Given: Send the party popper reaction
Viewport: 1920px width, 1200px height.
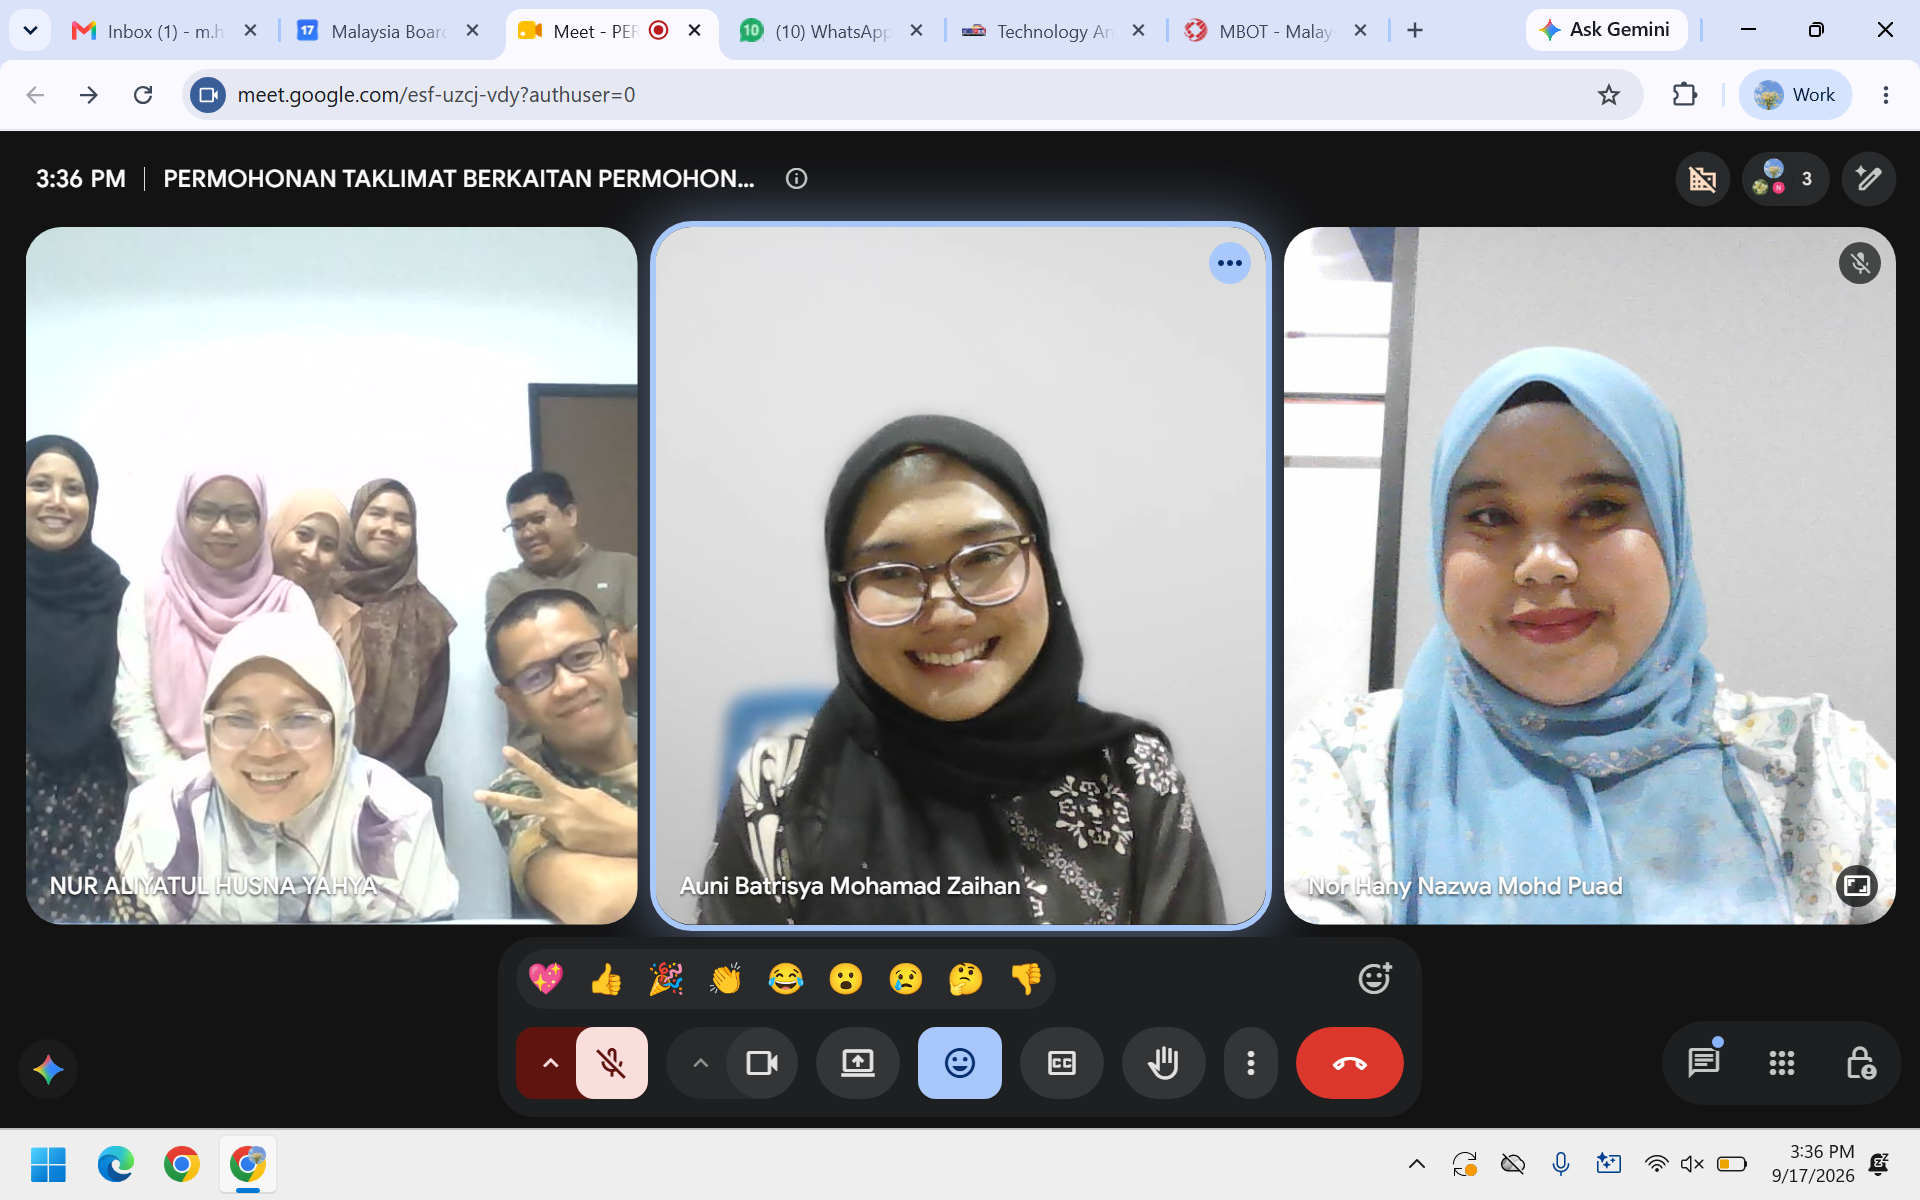Looking at the screenshot, I should click(x=666, y=978).
